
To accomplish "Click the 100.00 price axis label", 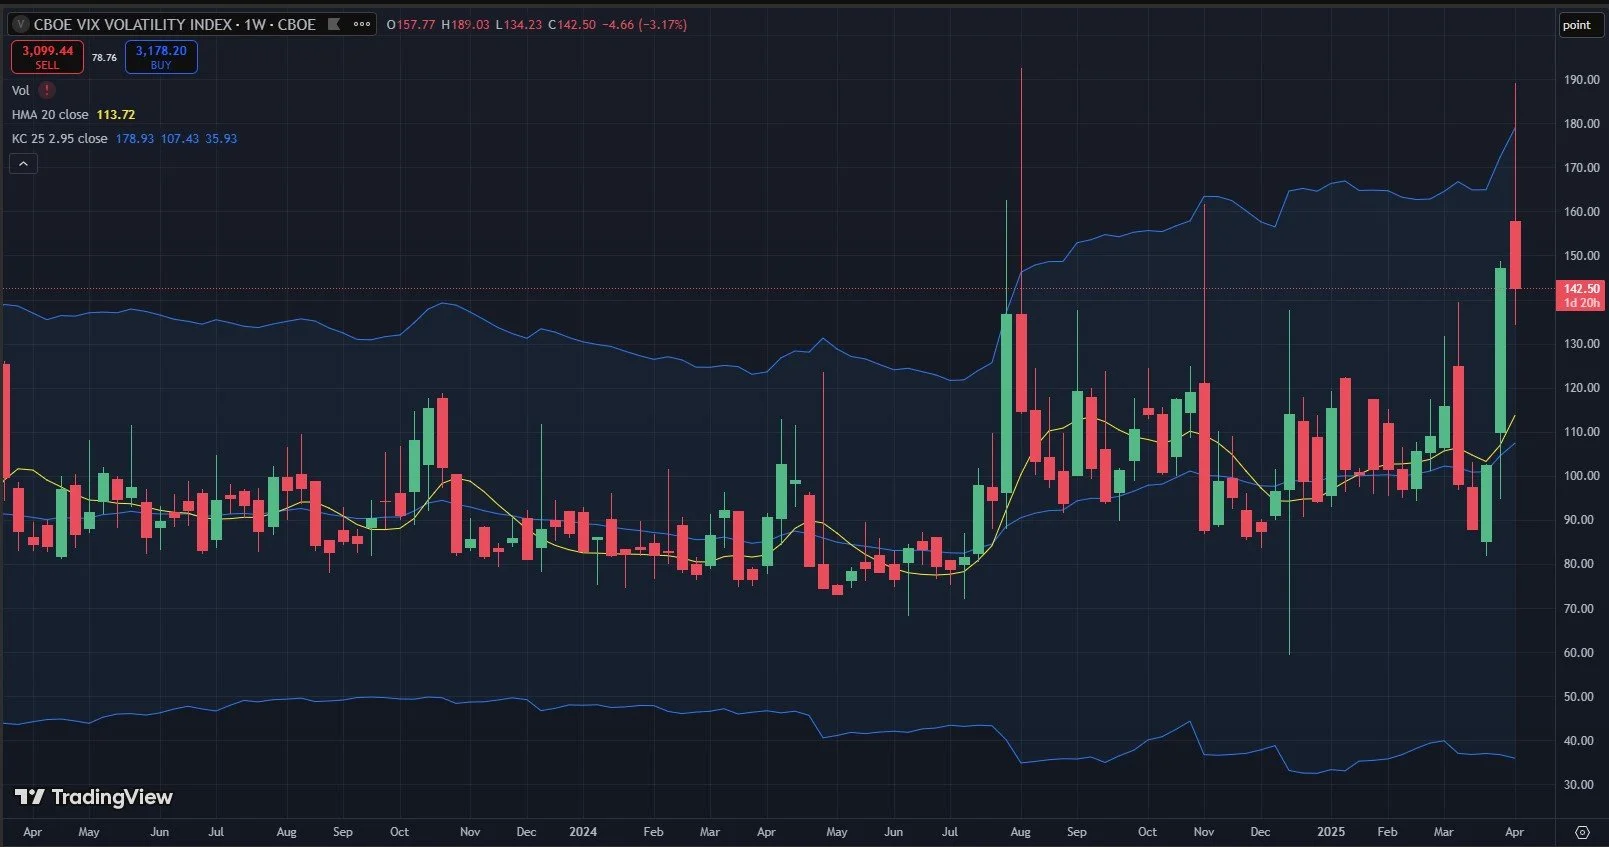I will [x=1581, y=476].
